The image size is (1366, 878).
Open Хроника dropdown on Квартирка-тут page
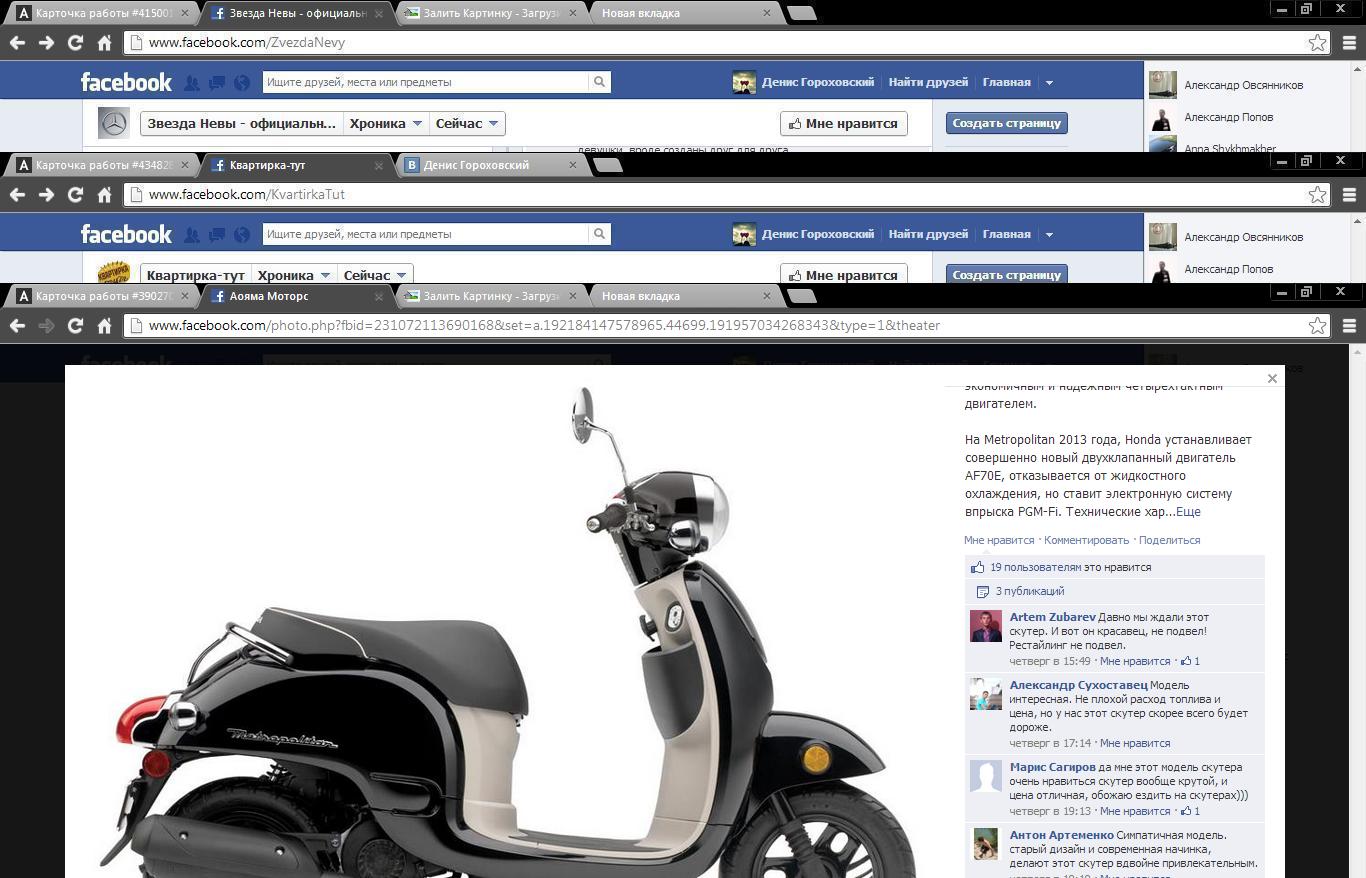coord(294,275)
